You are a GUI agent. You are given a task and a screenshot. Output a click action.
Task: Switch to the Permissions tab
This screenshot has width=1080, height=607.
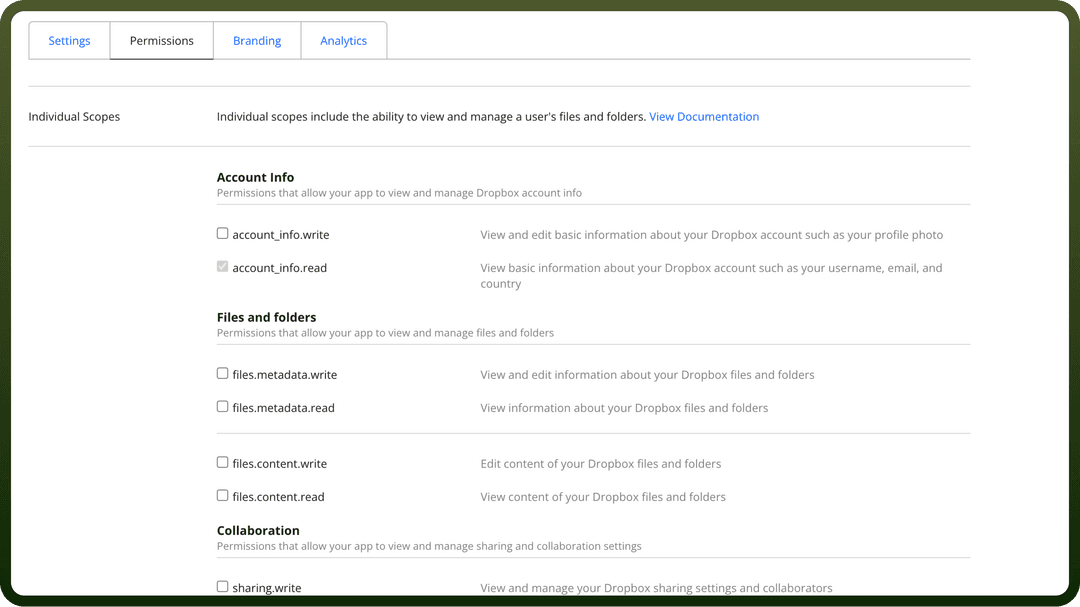click(x=161, y=41)
